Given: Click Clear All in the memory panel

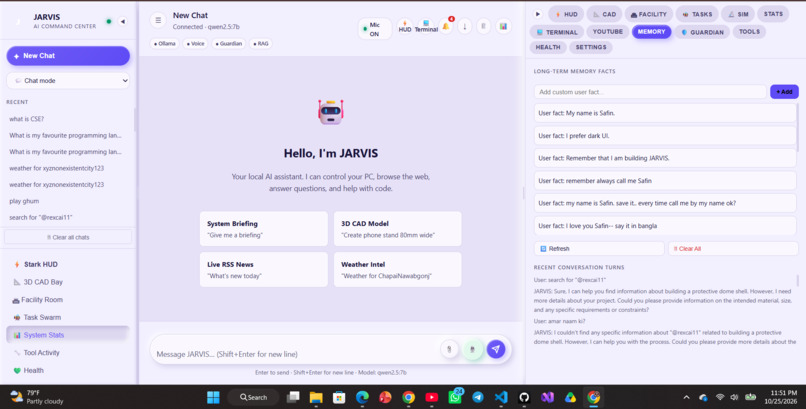Looking at the screenshot, I should [733, 249].
